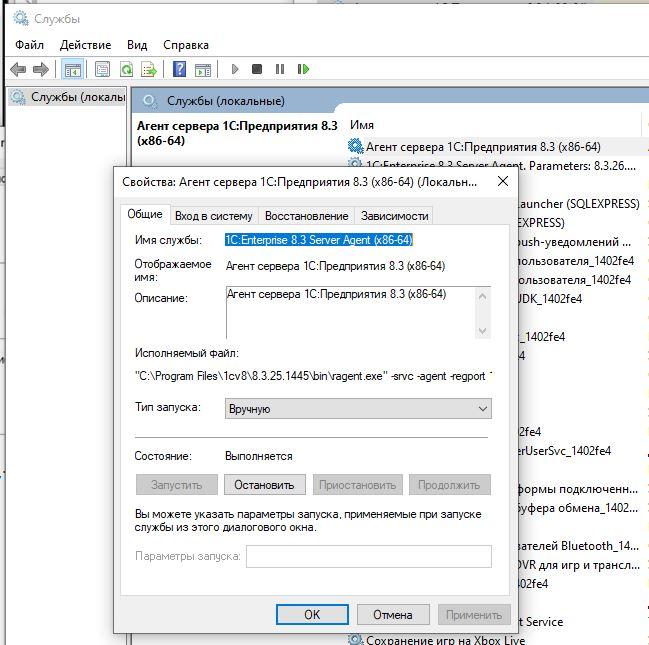Select the launcher (SQLEXPRESS) service row
Viewport: 649px width, 645px height.
(579, 204)
